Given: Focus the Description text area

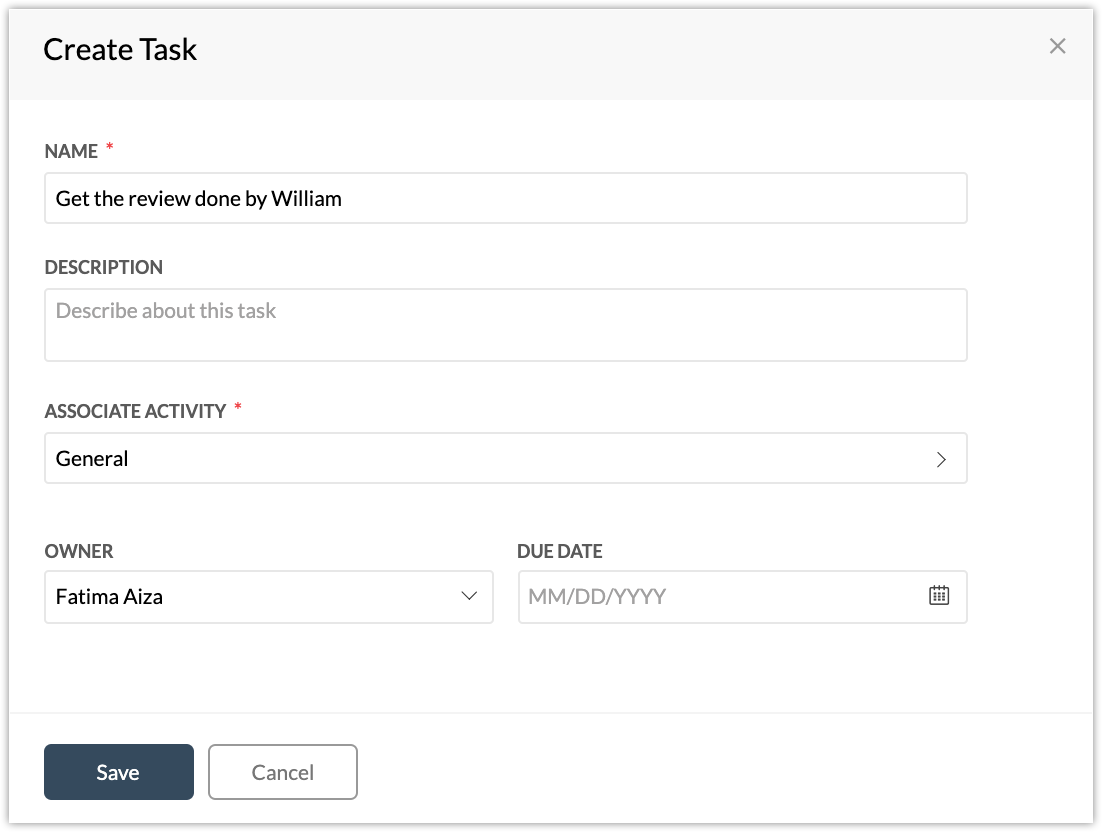Looking at the screenshot, I should pyautogui.click(x=505, y=325).
